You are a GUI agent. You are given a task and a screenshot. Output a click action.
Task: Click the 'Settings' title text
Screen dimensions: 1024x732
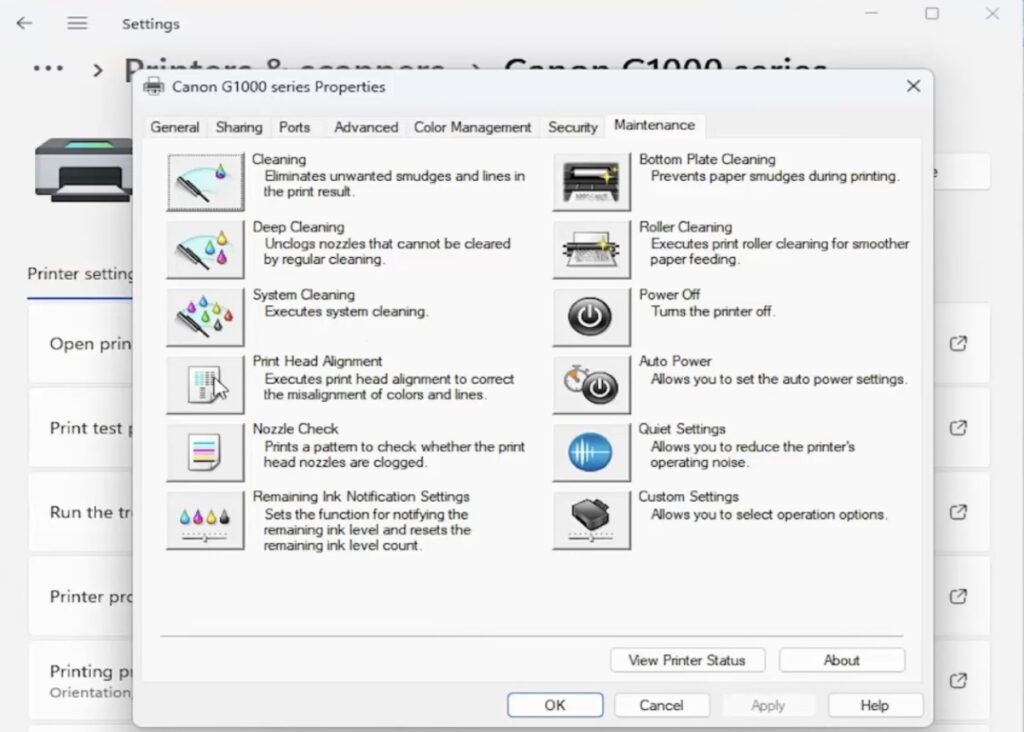click(151, 24)
